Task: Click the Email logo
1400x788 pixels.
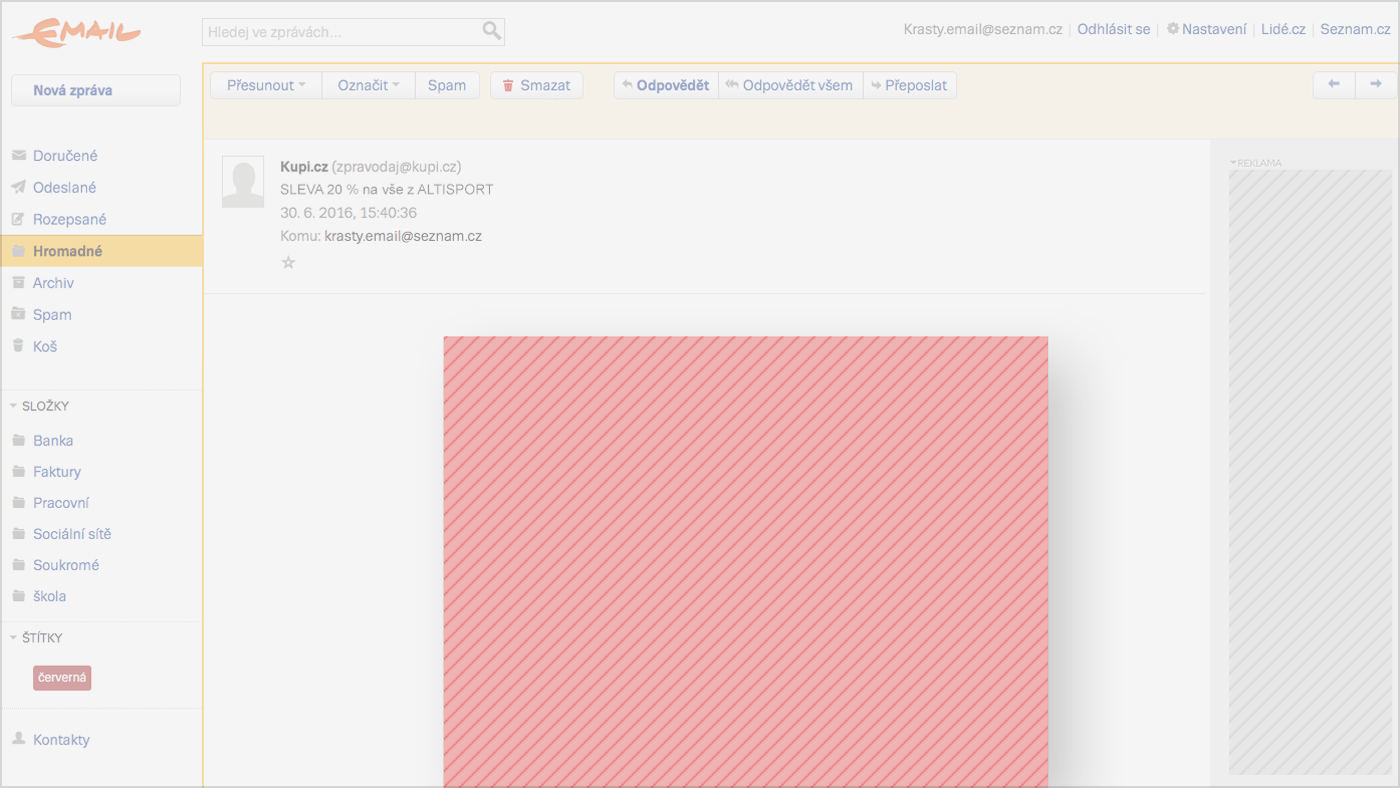Action: click(77, 32)
